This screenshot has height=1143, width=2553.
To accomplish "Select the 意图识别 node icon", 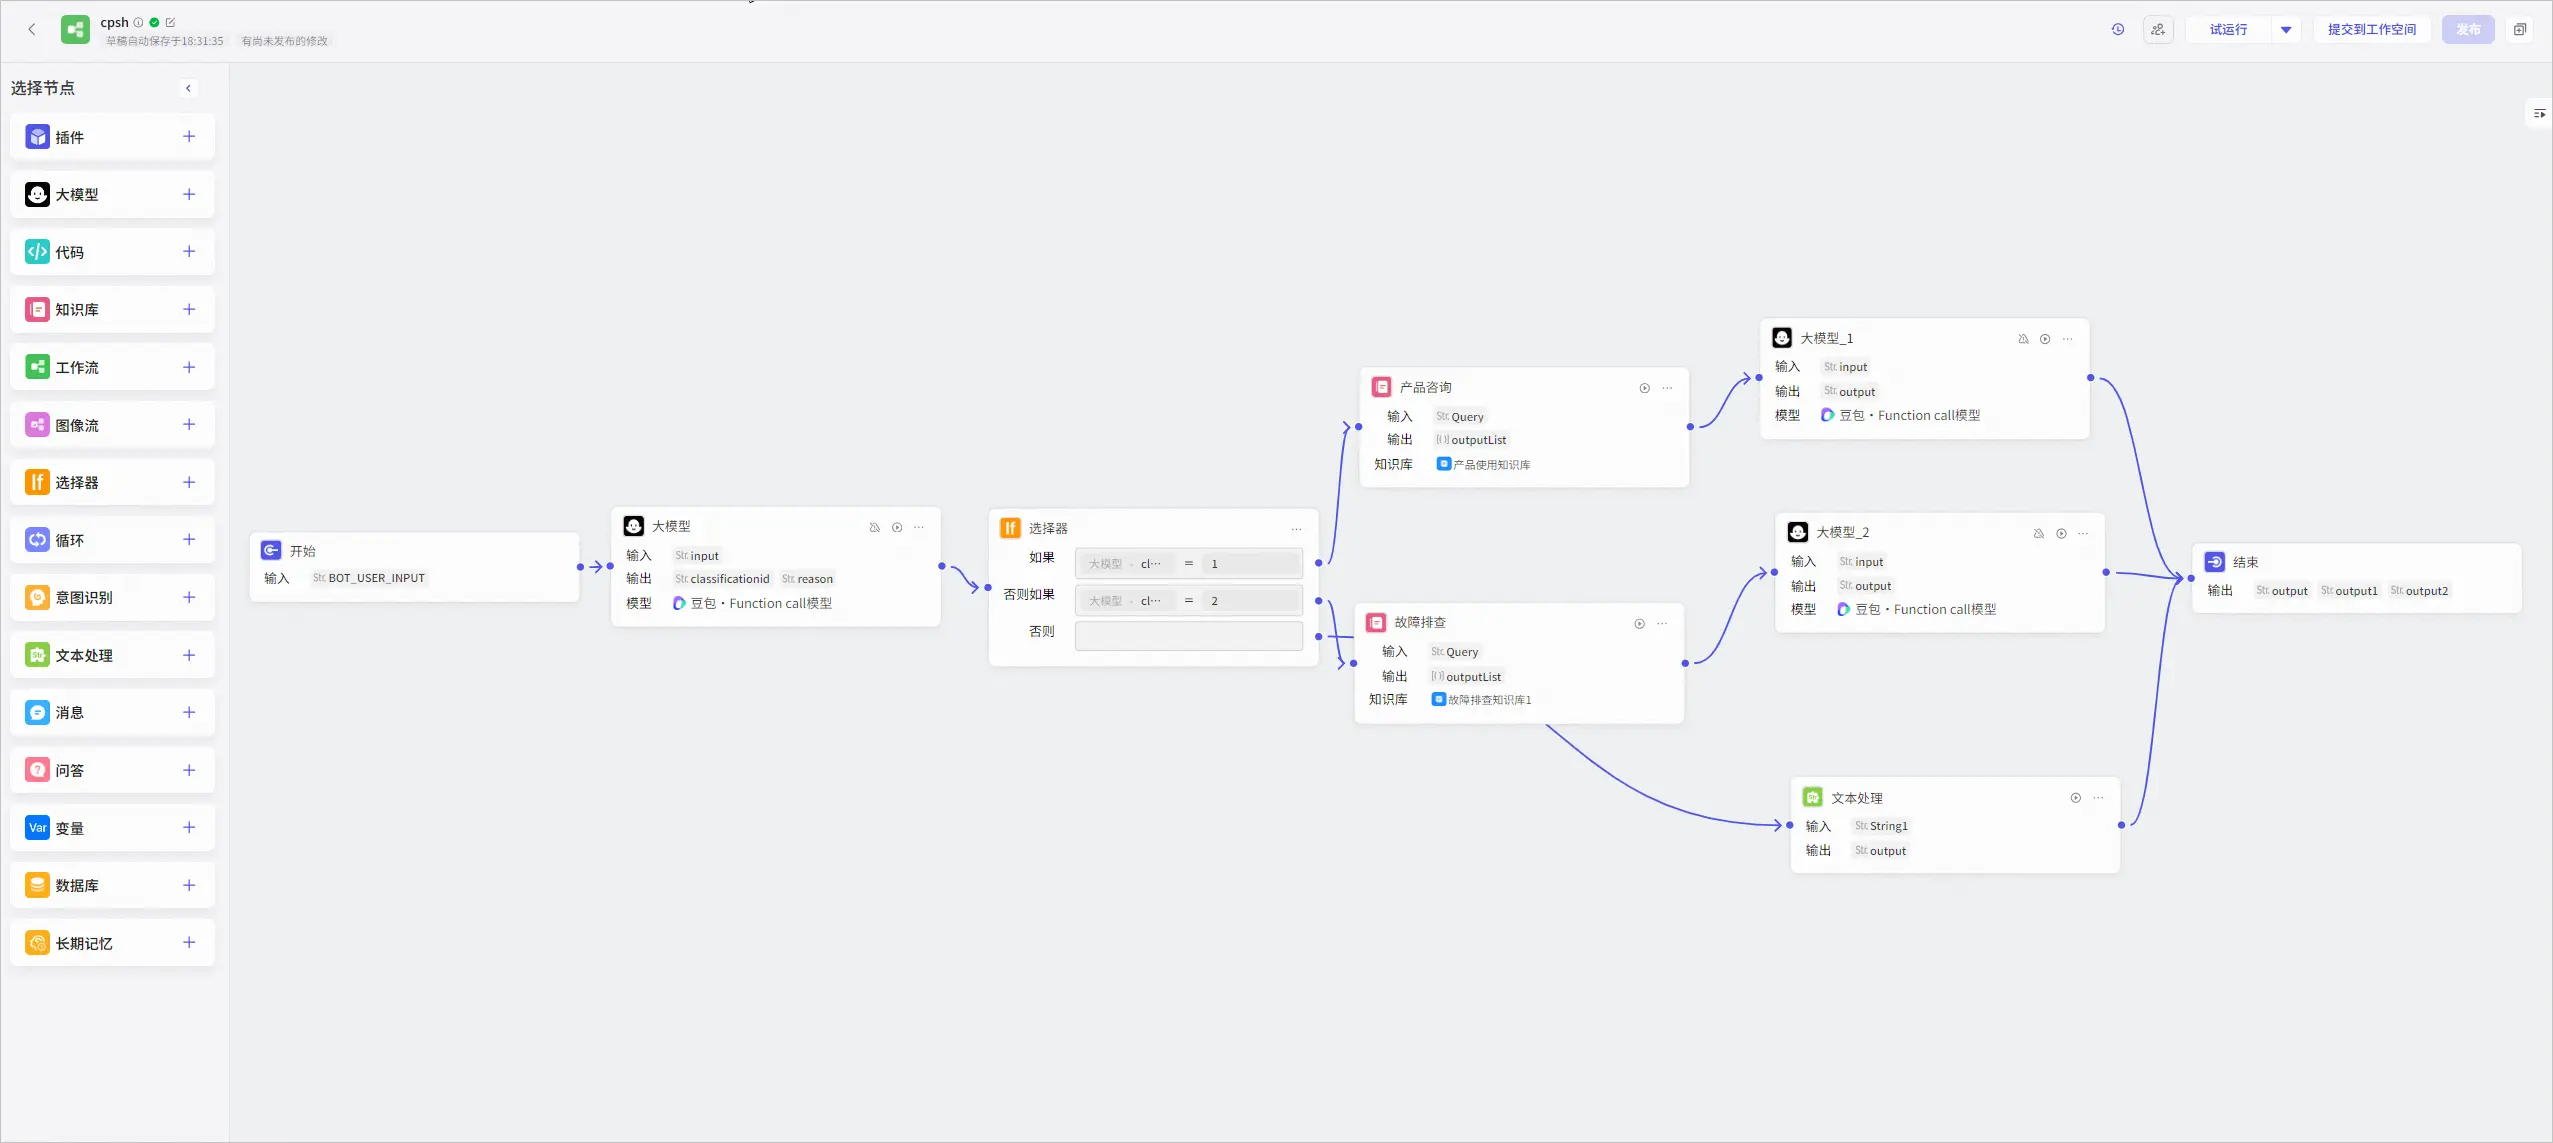I will [37, 597].
